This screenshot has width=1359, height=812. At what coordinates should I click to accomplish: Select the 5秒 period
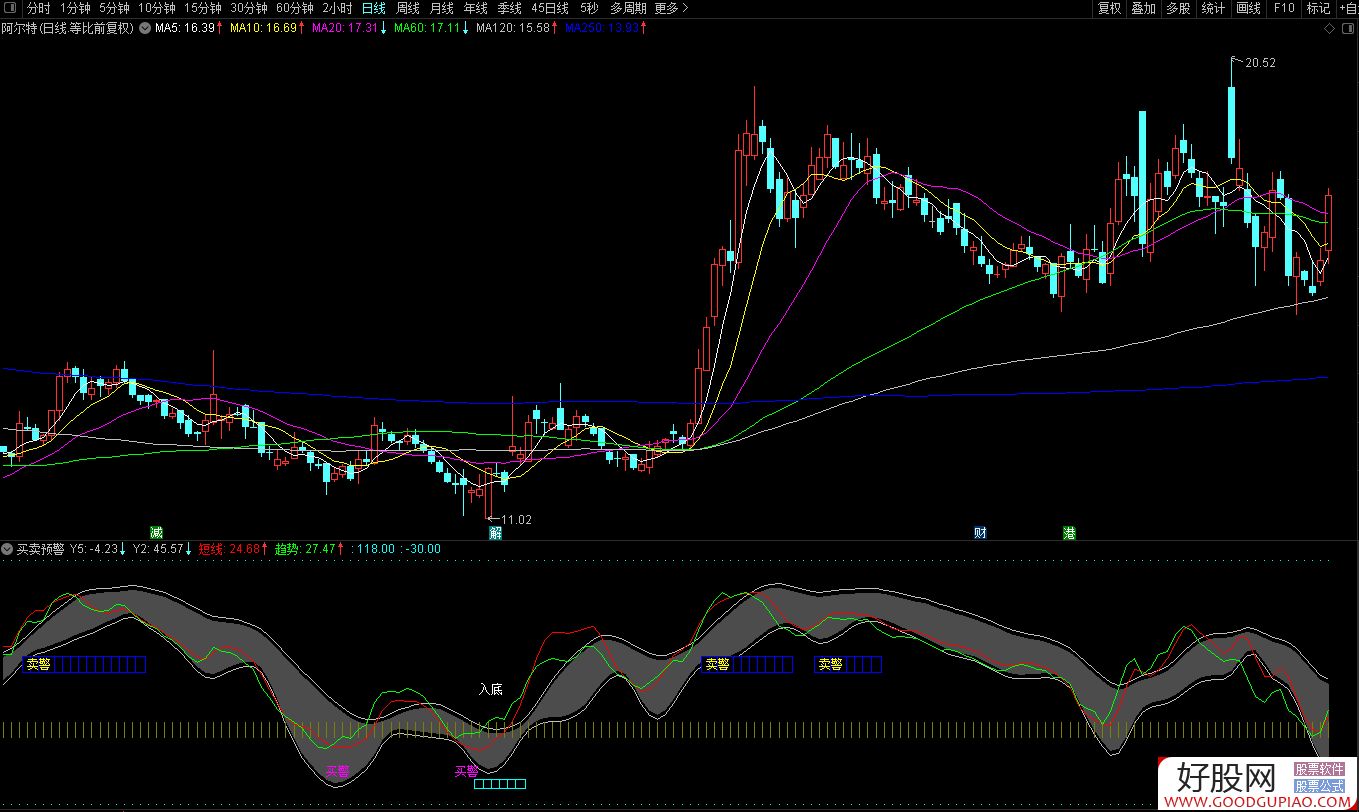coord(589,8)
